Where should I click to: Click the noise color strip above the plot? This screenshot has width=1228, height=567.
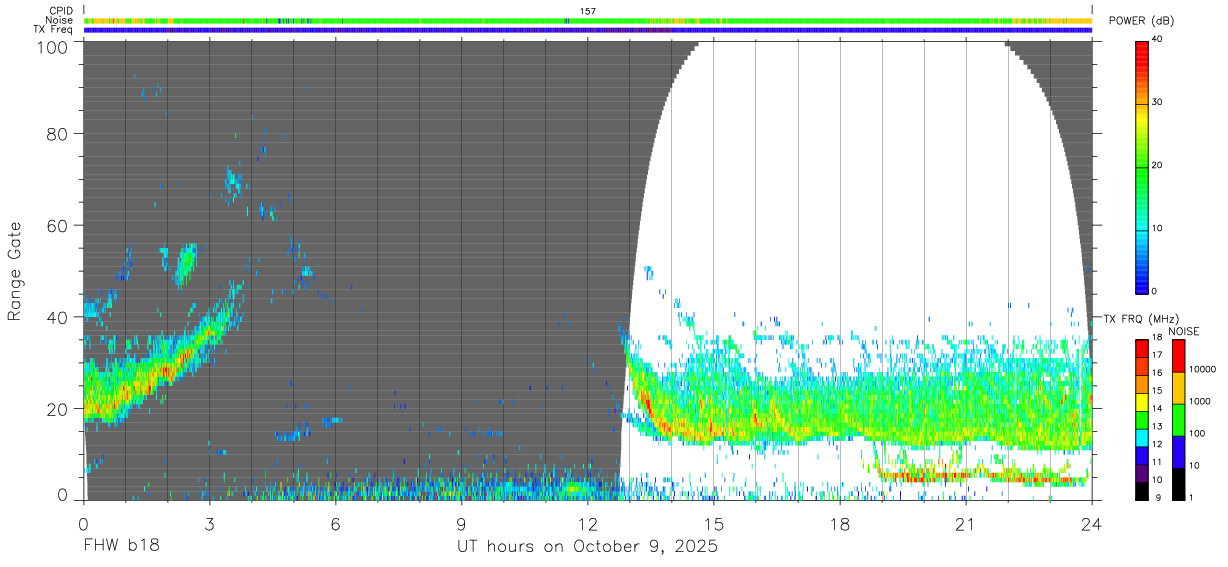(x=588, y=20)
